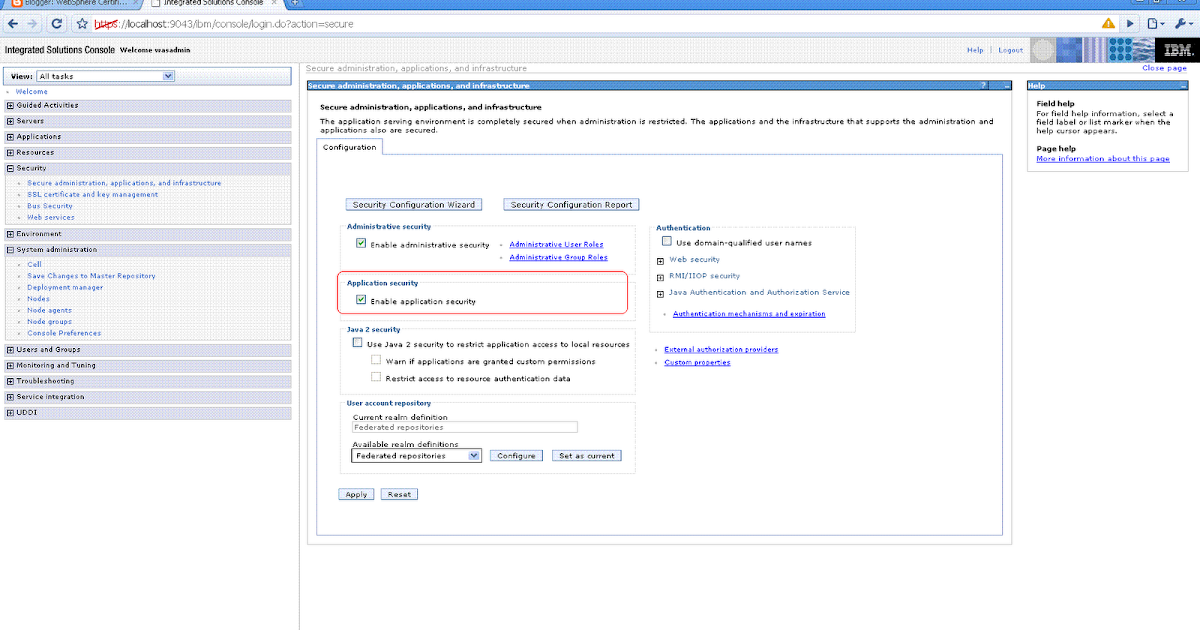Check Use Java 2 security to restrict access
This screenshot has height=630, width=1200.
[x=357, y=343]
